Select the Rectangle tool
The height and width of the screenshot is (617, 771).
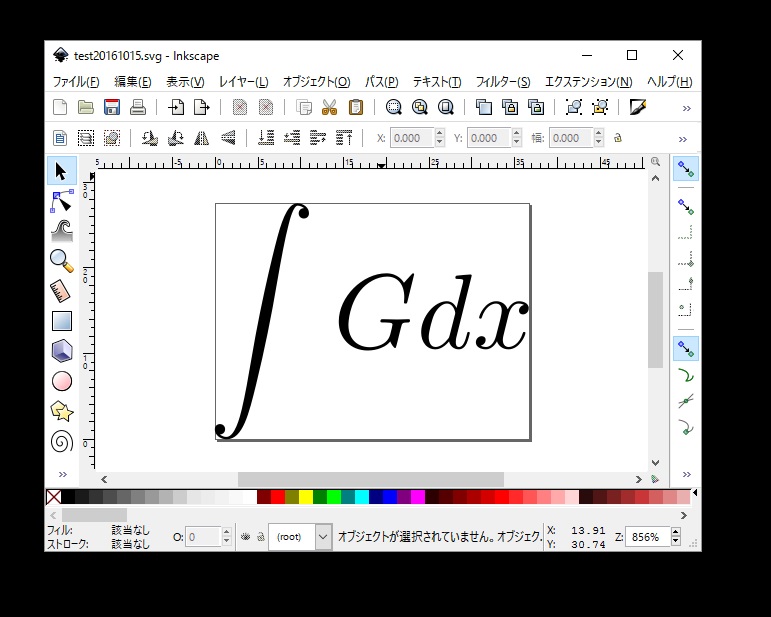pyautogui.click(x=61, y=321)
